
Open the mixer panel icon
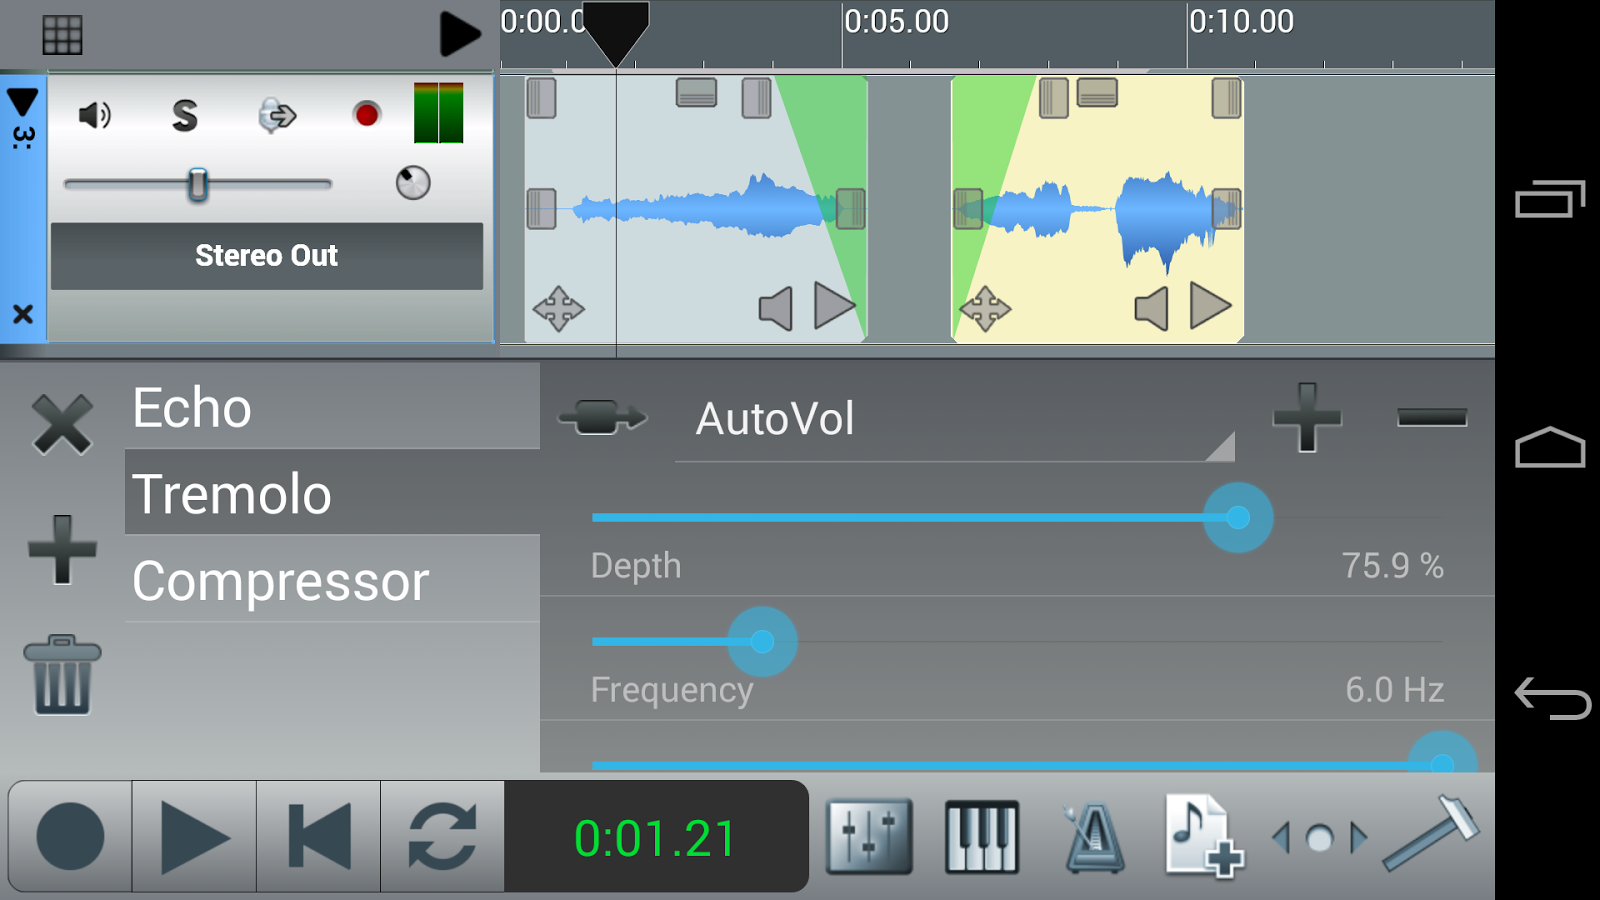tap(869, 836)
